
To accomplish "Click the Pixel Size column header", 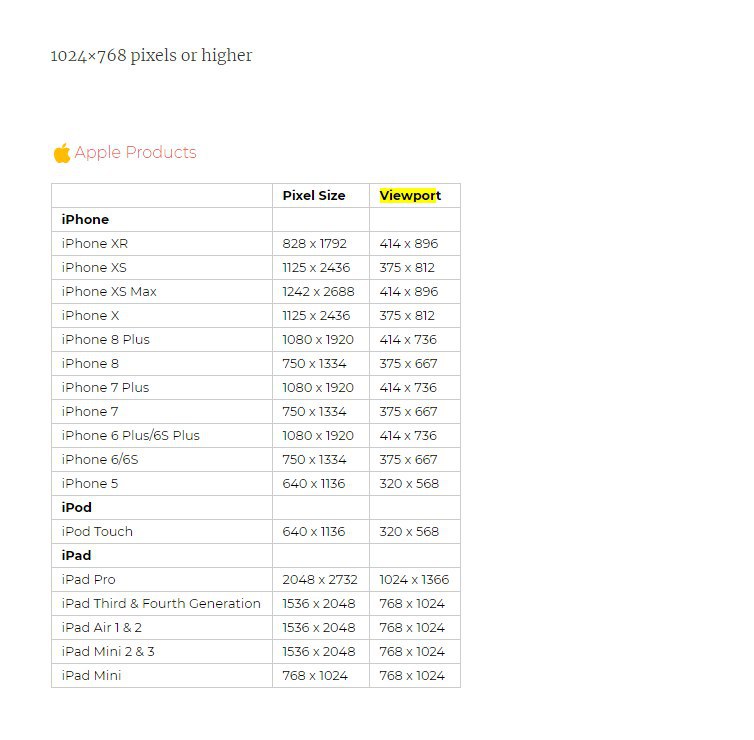I will tap(314, 196).
